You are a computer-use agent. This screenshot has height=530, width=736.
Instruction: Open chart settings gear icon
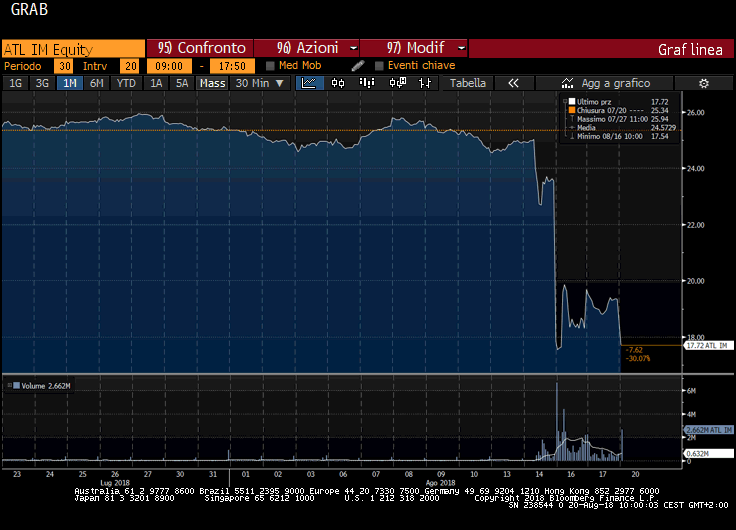point(704,84)
